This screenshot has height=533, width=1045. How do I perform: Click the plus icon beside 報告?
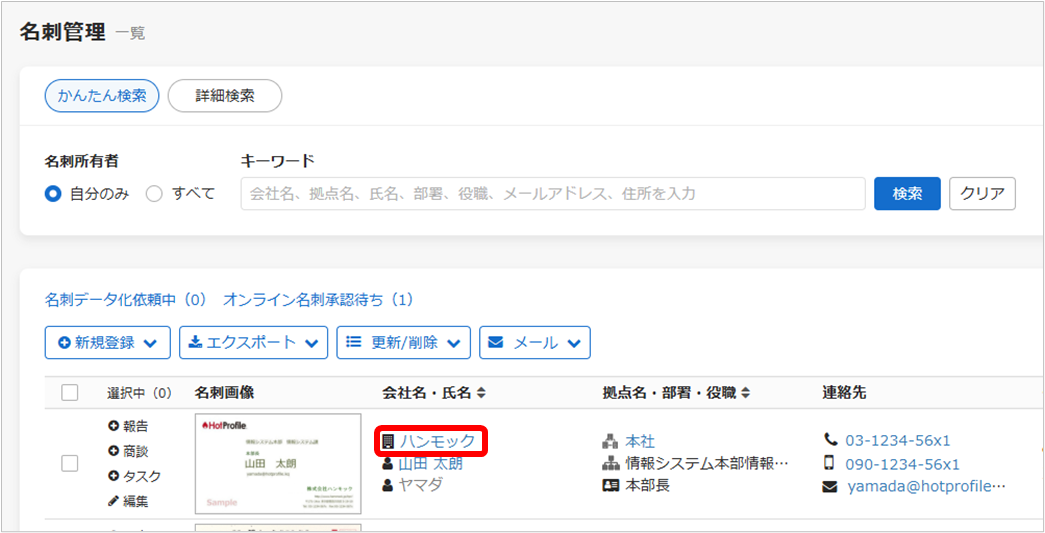[x=114, y=426]
